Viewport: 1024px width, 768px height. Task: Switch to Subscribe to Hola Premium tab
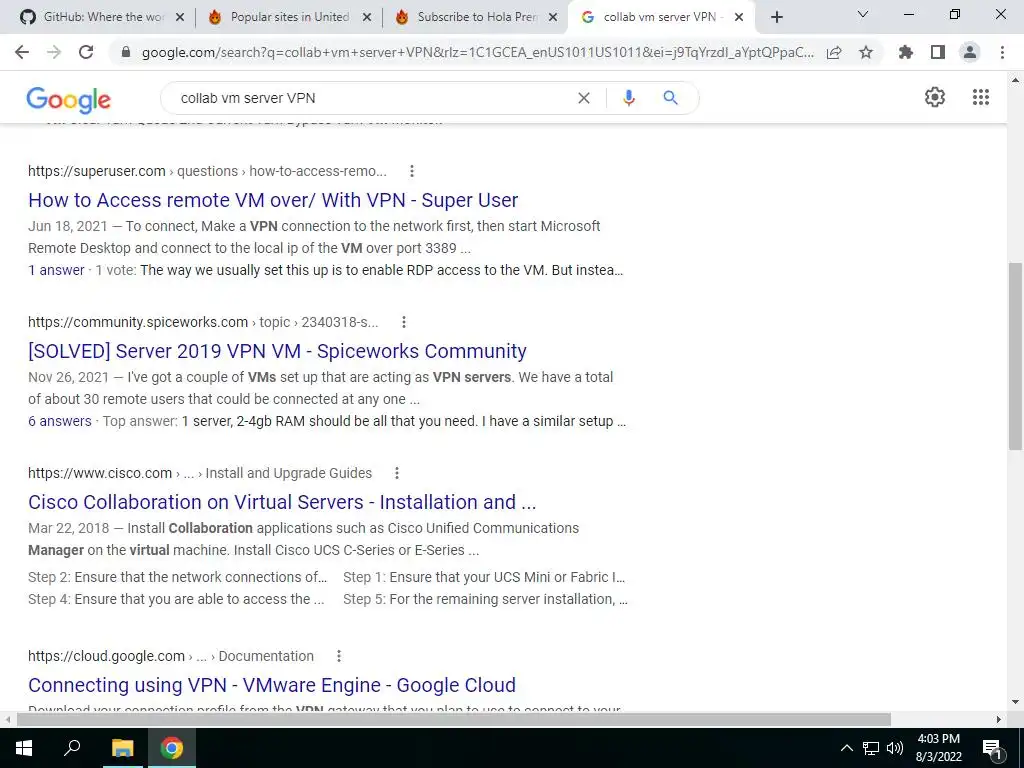click(477, 17)
